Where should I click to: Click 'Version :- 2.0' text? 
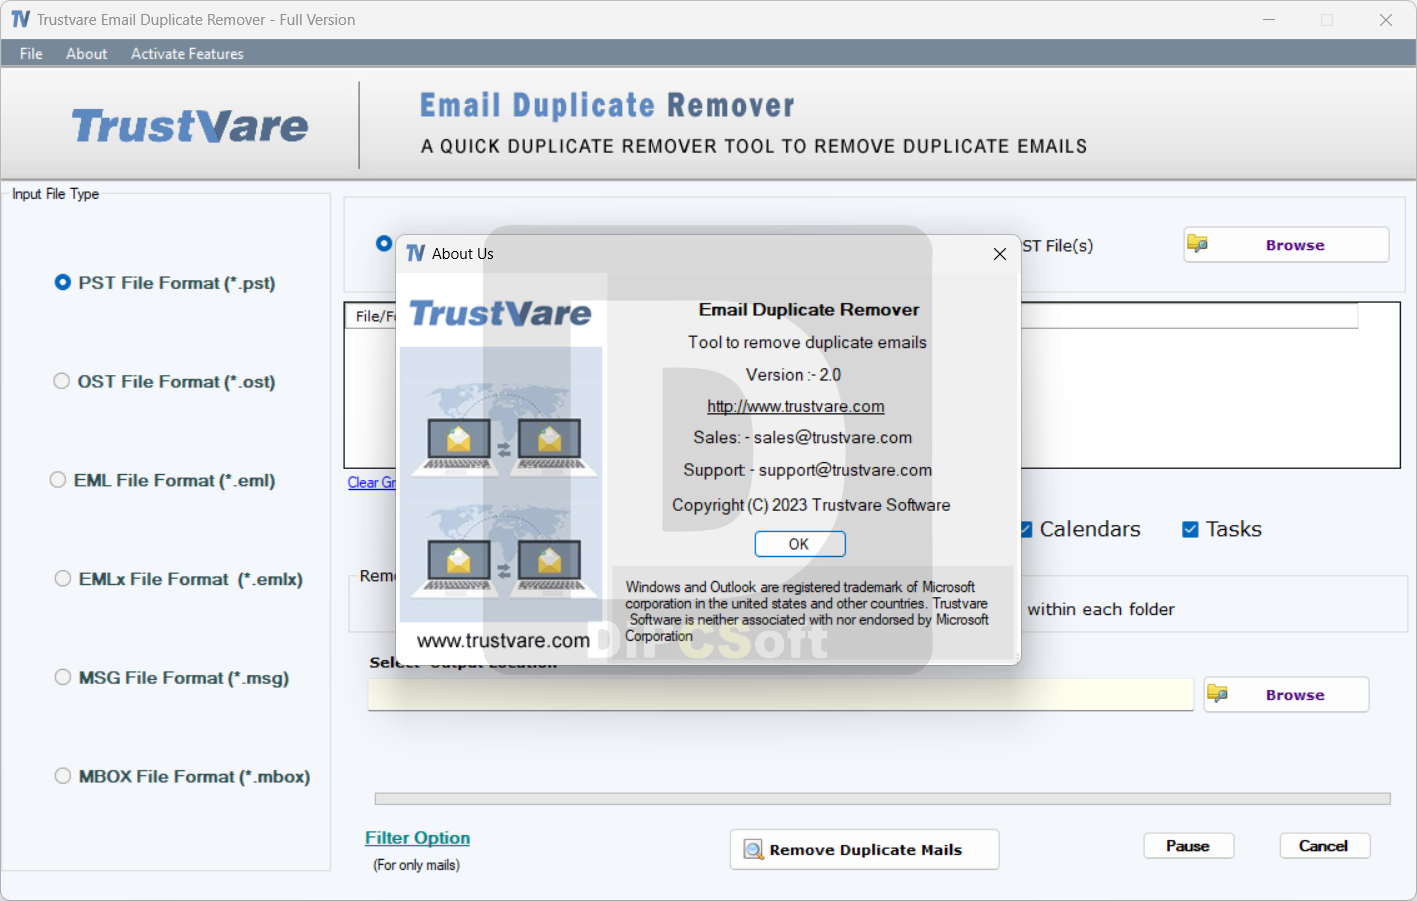793,375
